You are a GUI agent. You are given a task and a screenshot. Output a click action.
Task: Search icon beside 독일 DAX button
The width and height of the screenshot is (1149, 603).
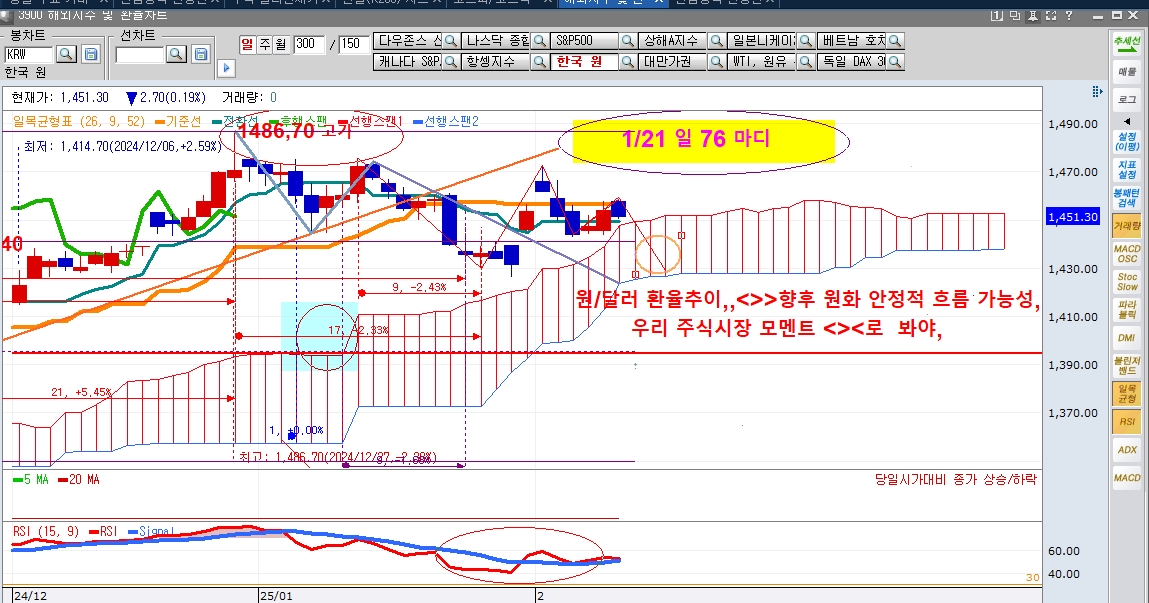point(895,62)
